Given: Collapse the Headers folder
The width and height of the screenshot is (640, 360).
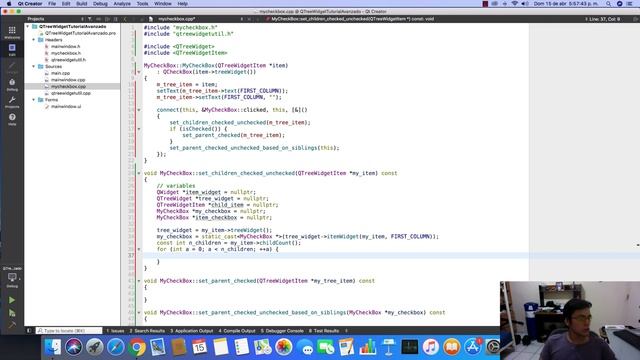Looking at the screenshot, I should click(x=34, y=40).
